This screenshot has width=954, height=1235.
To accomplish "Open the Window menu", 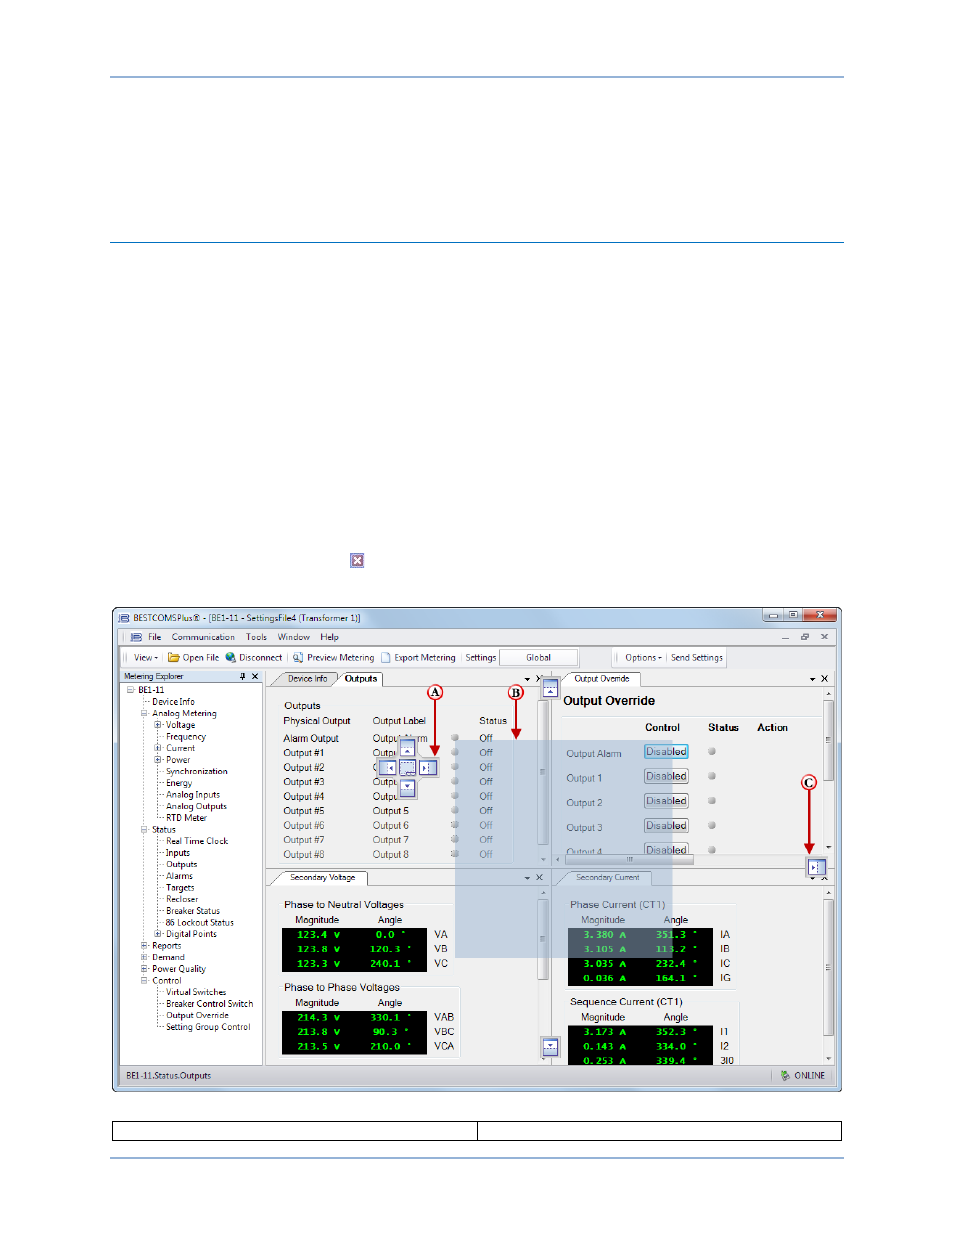I will [x=294, y=637].
